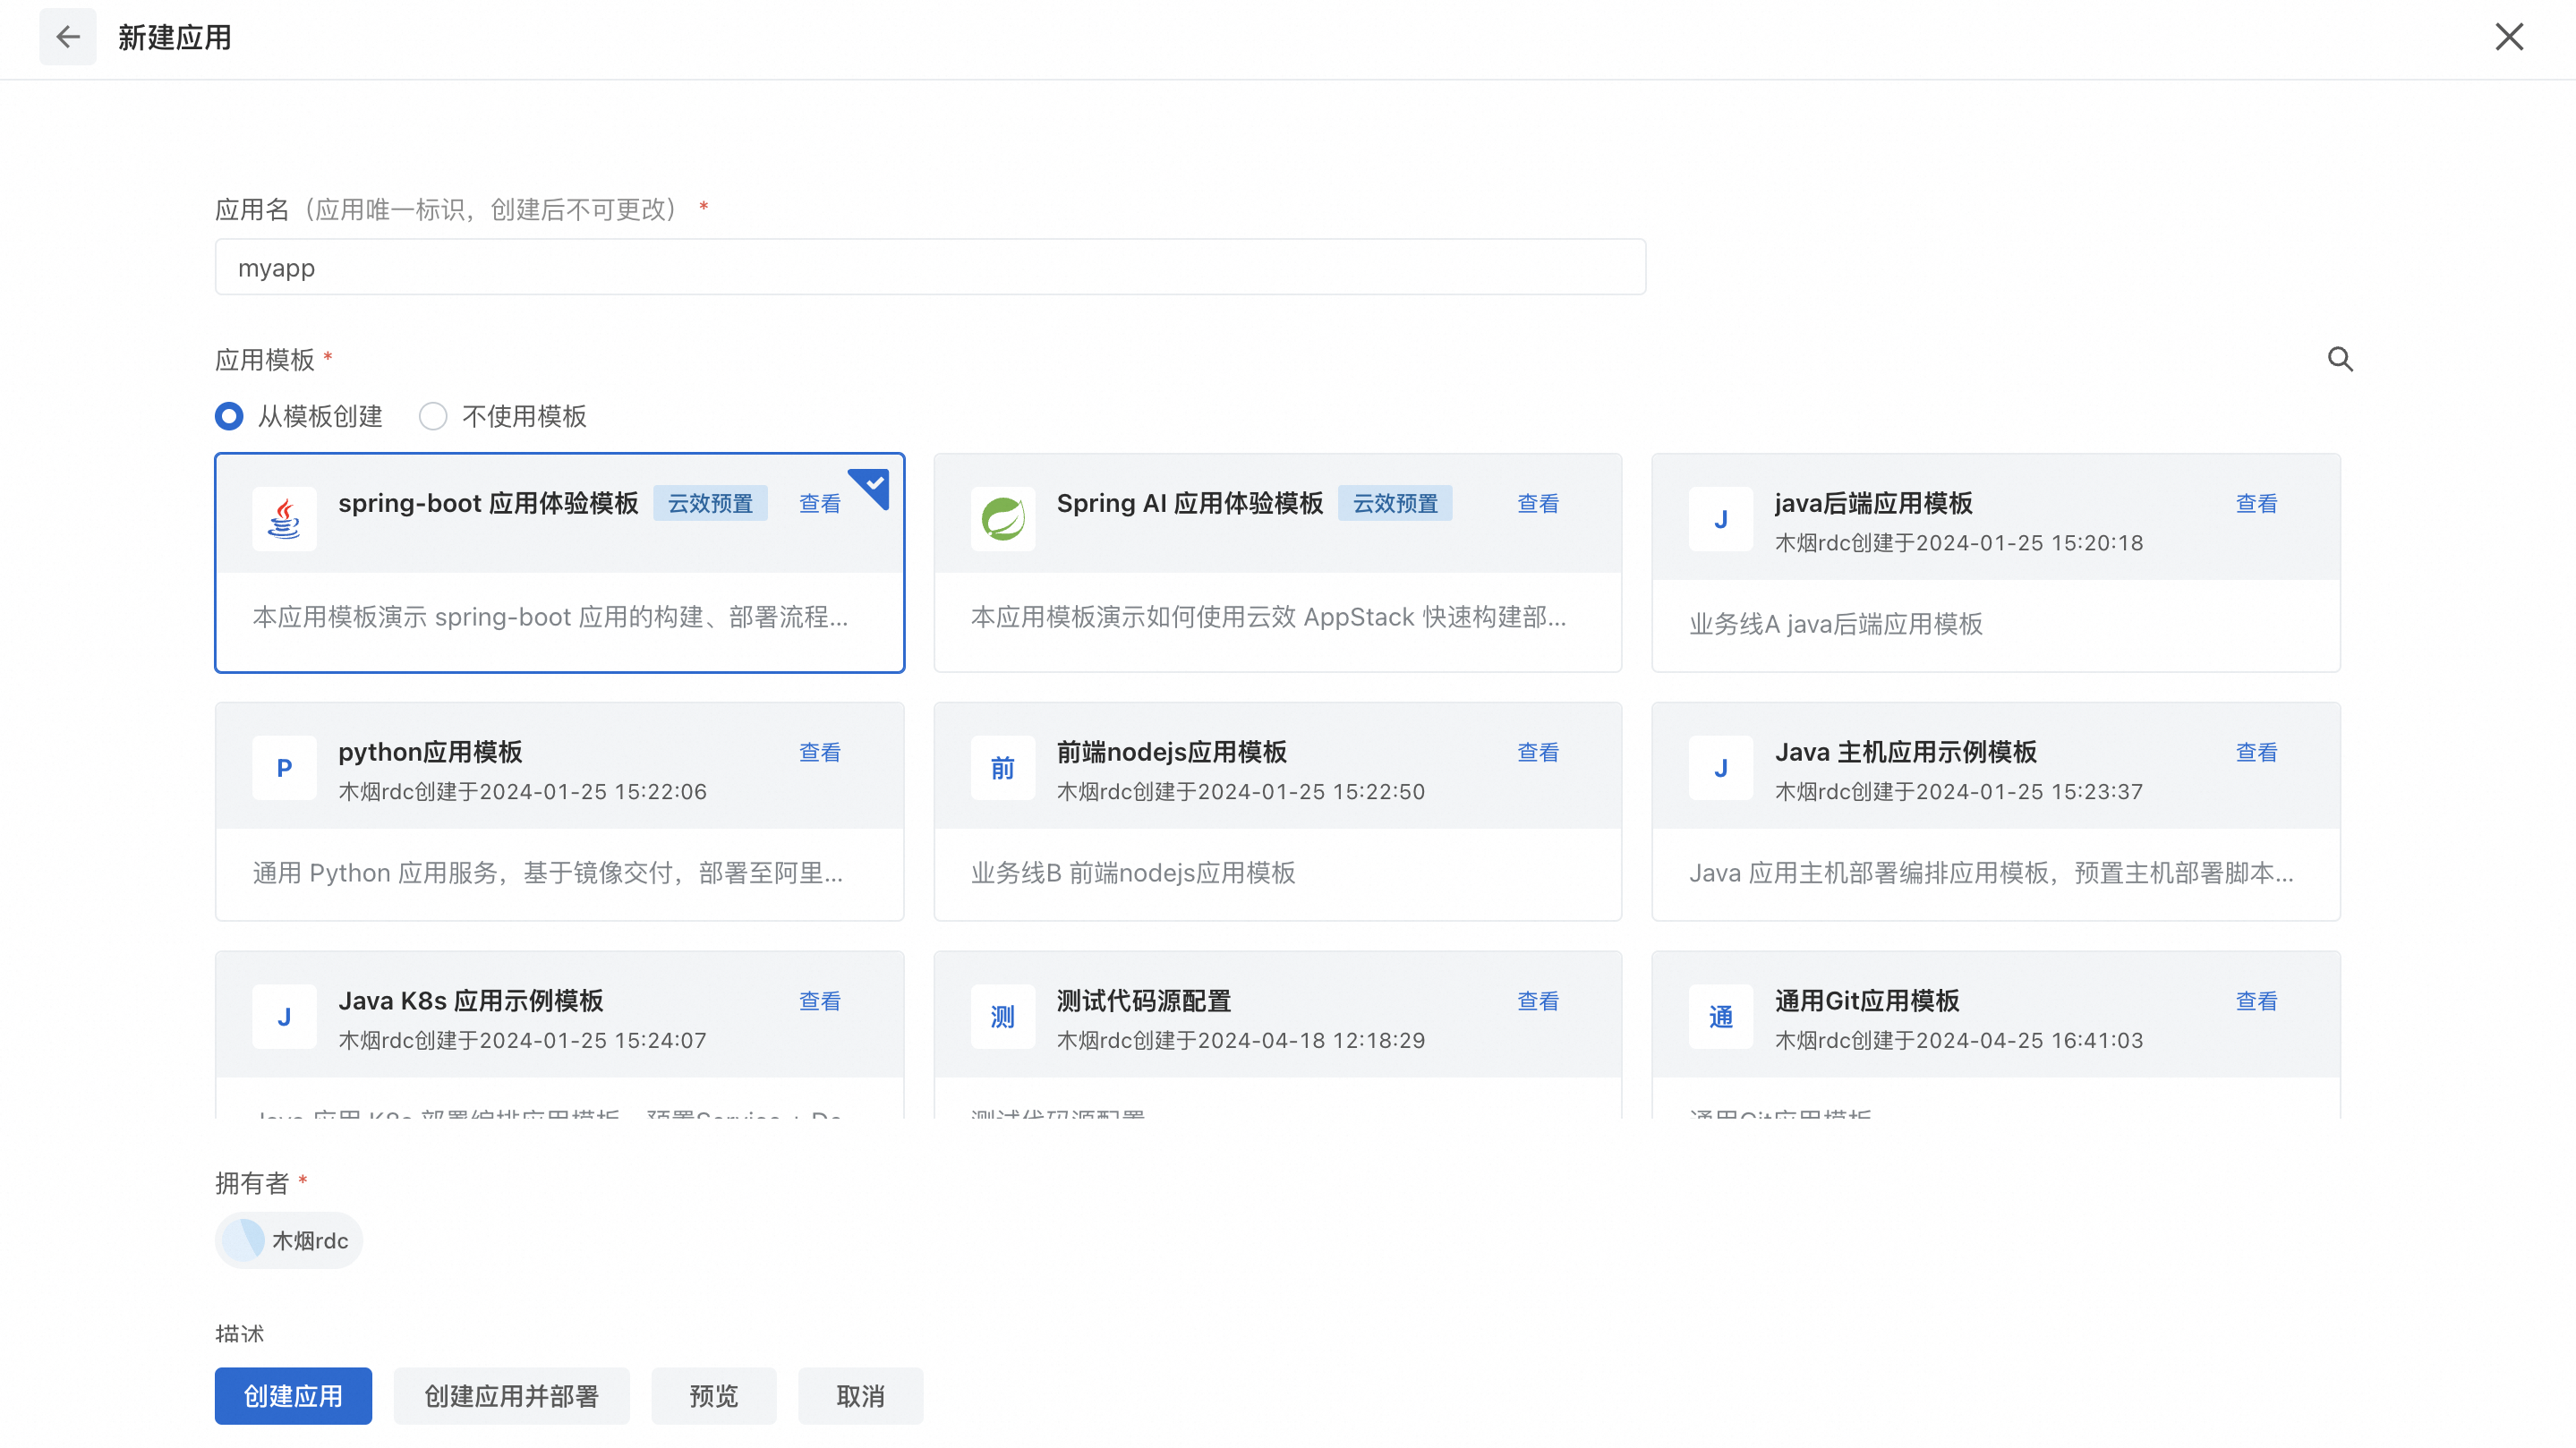Click the 应用名 input field
The width and height of the screenshot is (2576, 1448).
tap(930, 267)
